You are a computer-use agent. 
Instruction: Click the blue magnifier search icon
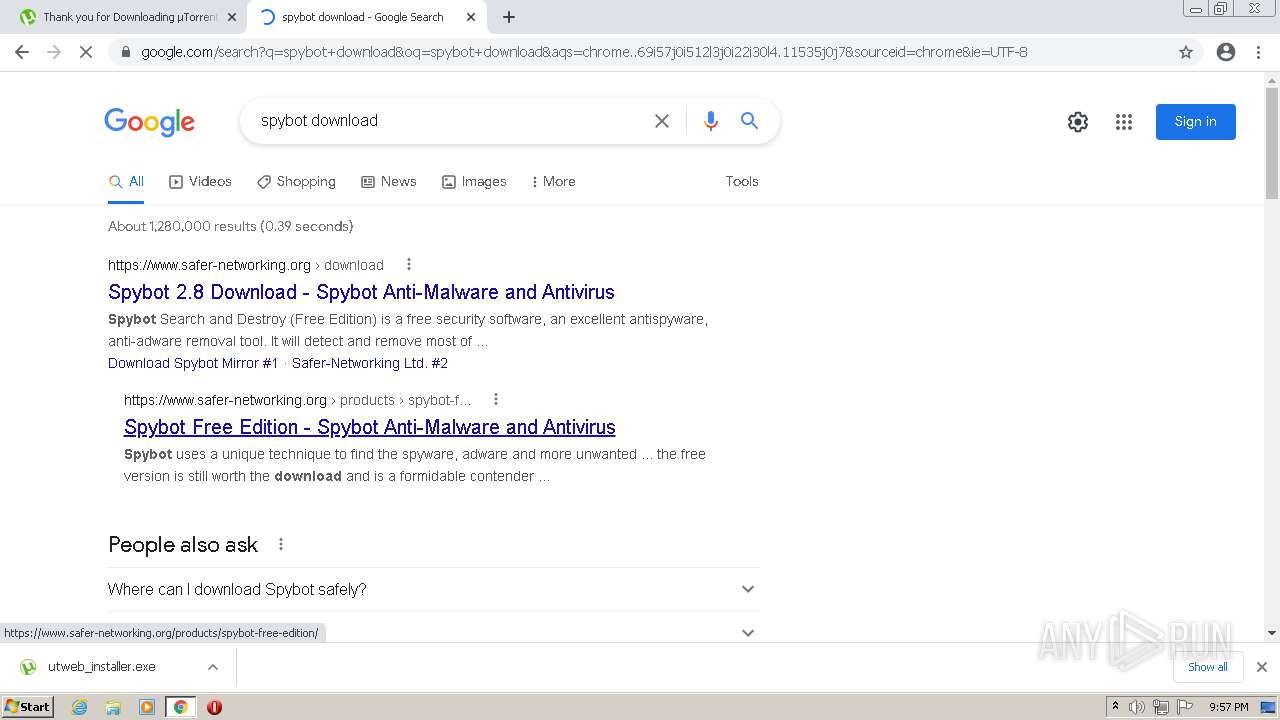point(749,121)
